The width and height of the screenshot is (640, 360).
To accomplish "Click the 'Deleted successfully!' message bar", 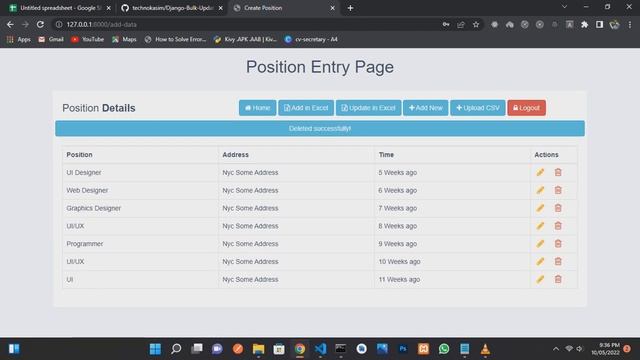I will [320, 129].
